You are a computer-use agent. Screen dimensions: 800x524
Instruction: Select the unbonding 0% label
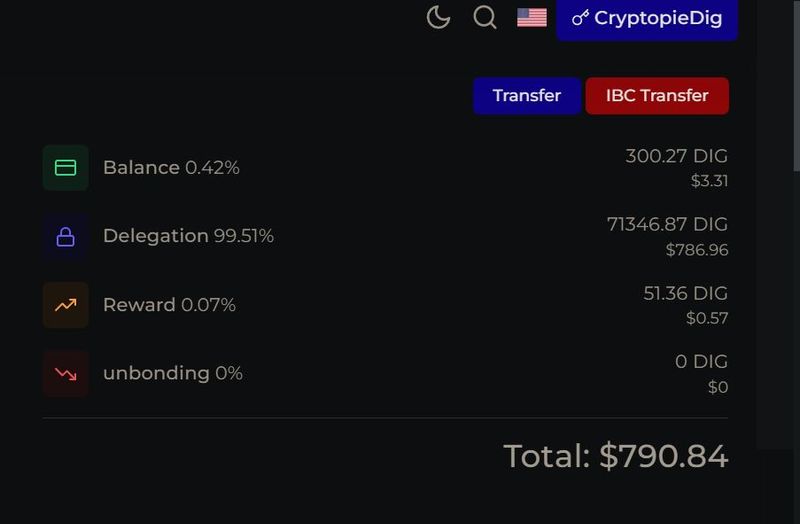point(173,373)
